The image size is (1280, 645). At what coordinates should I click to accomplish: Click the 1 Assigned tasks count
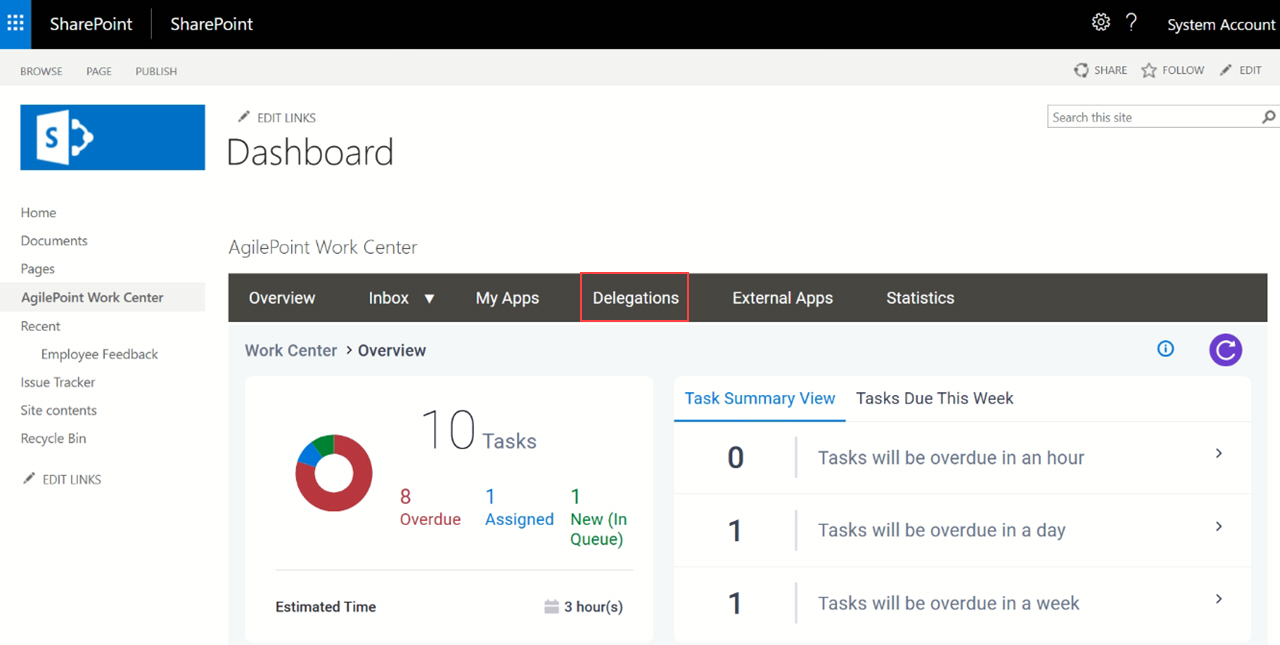[x=519, y=507]
